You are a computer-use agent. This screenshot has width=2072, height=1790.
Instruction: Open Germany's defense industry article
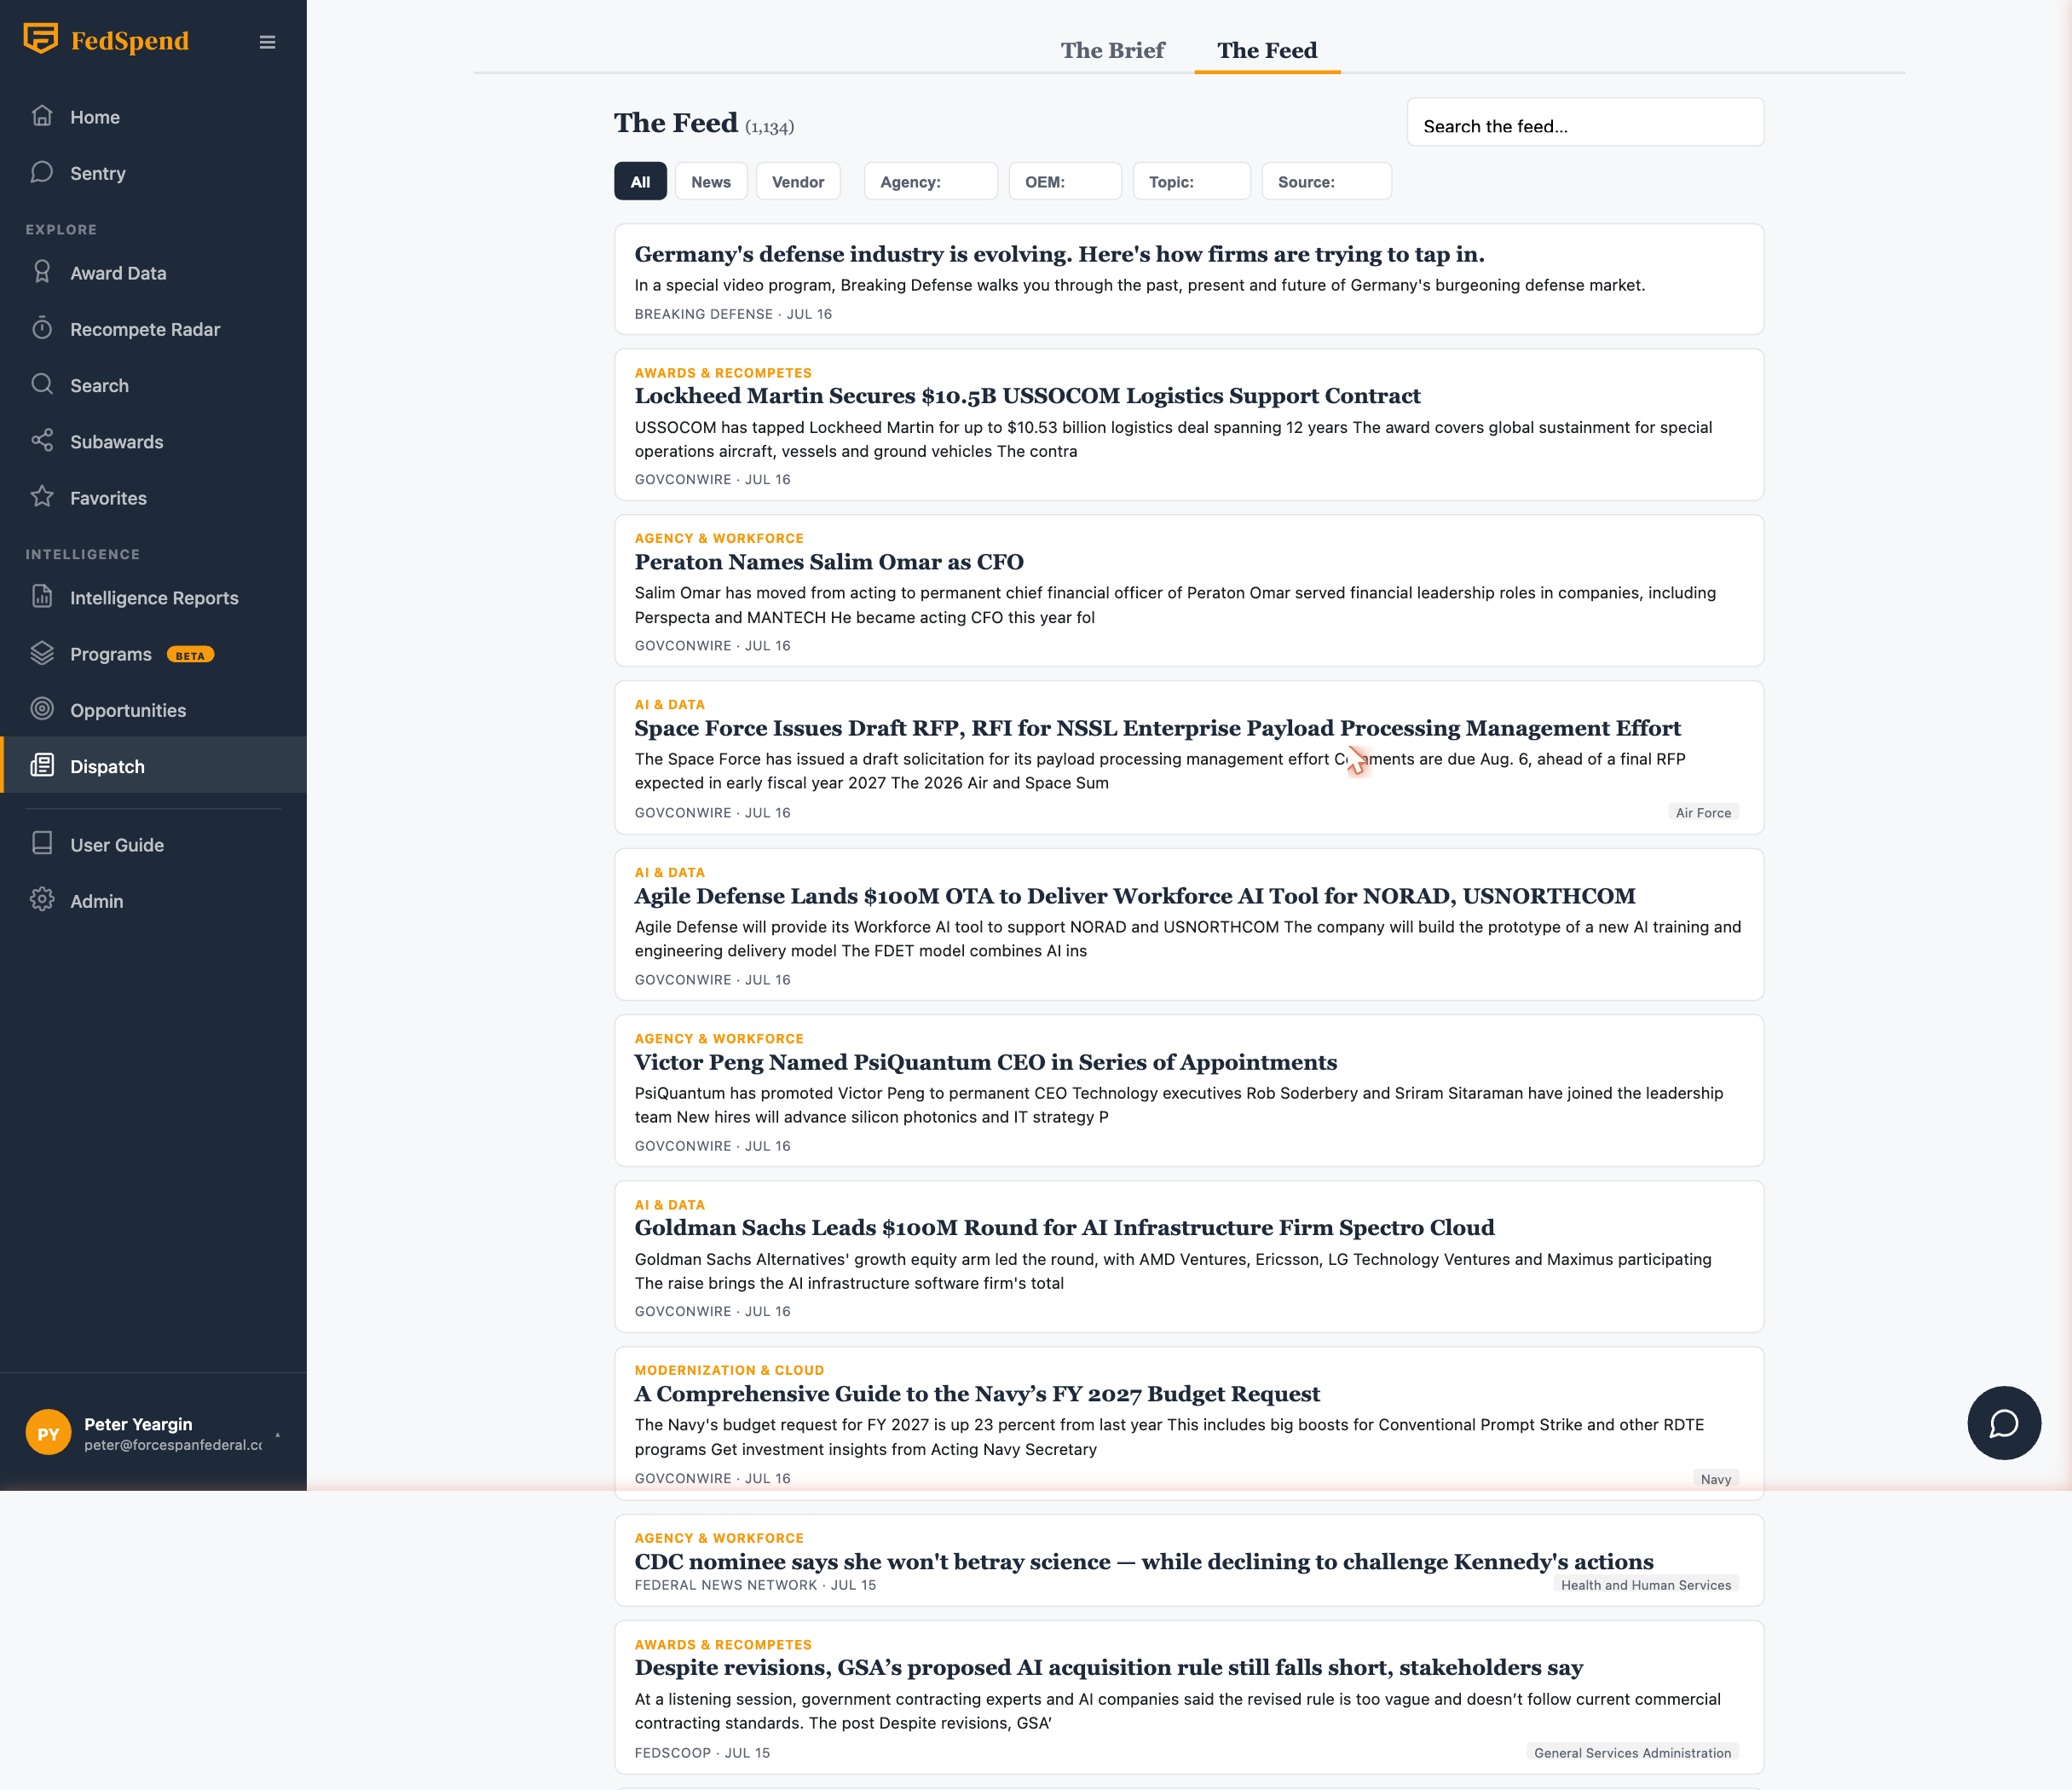(x=1059, y=254)
